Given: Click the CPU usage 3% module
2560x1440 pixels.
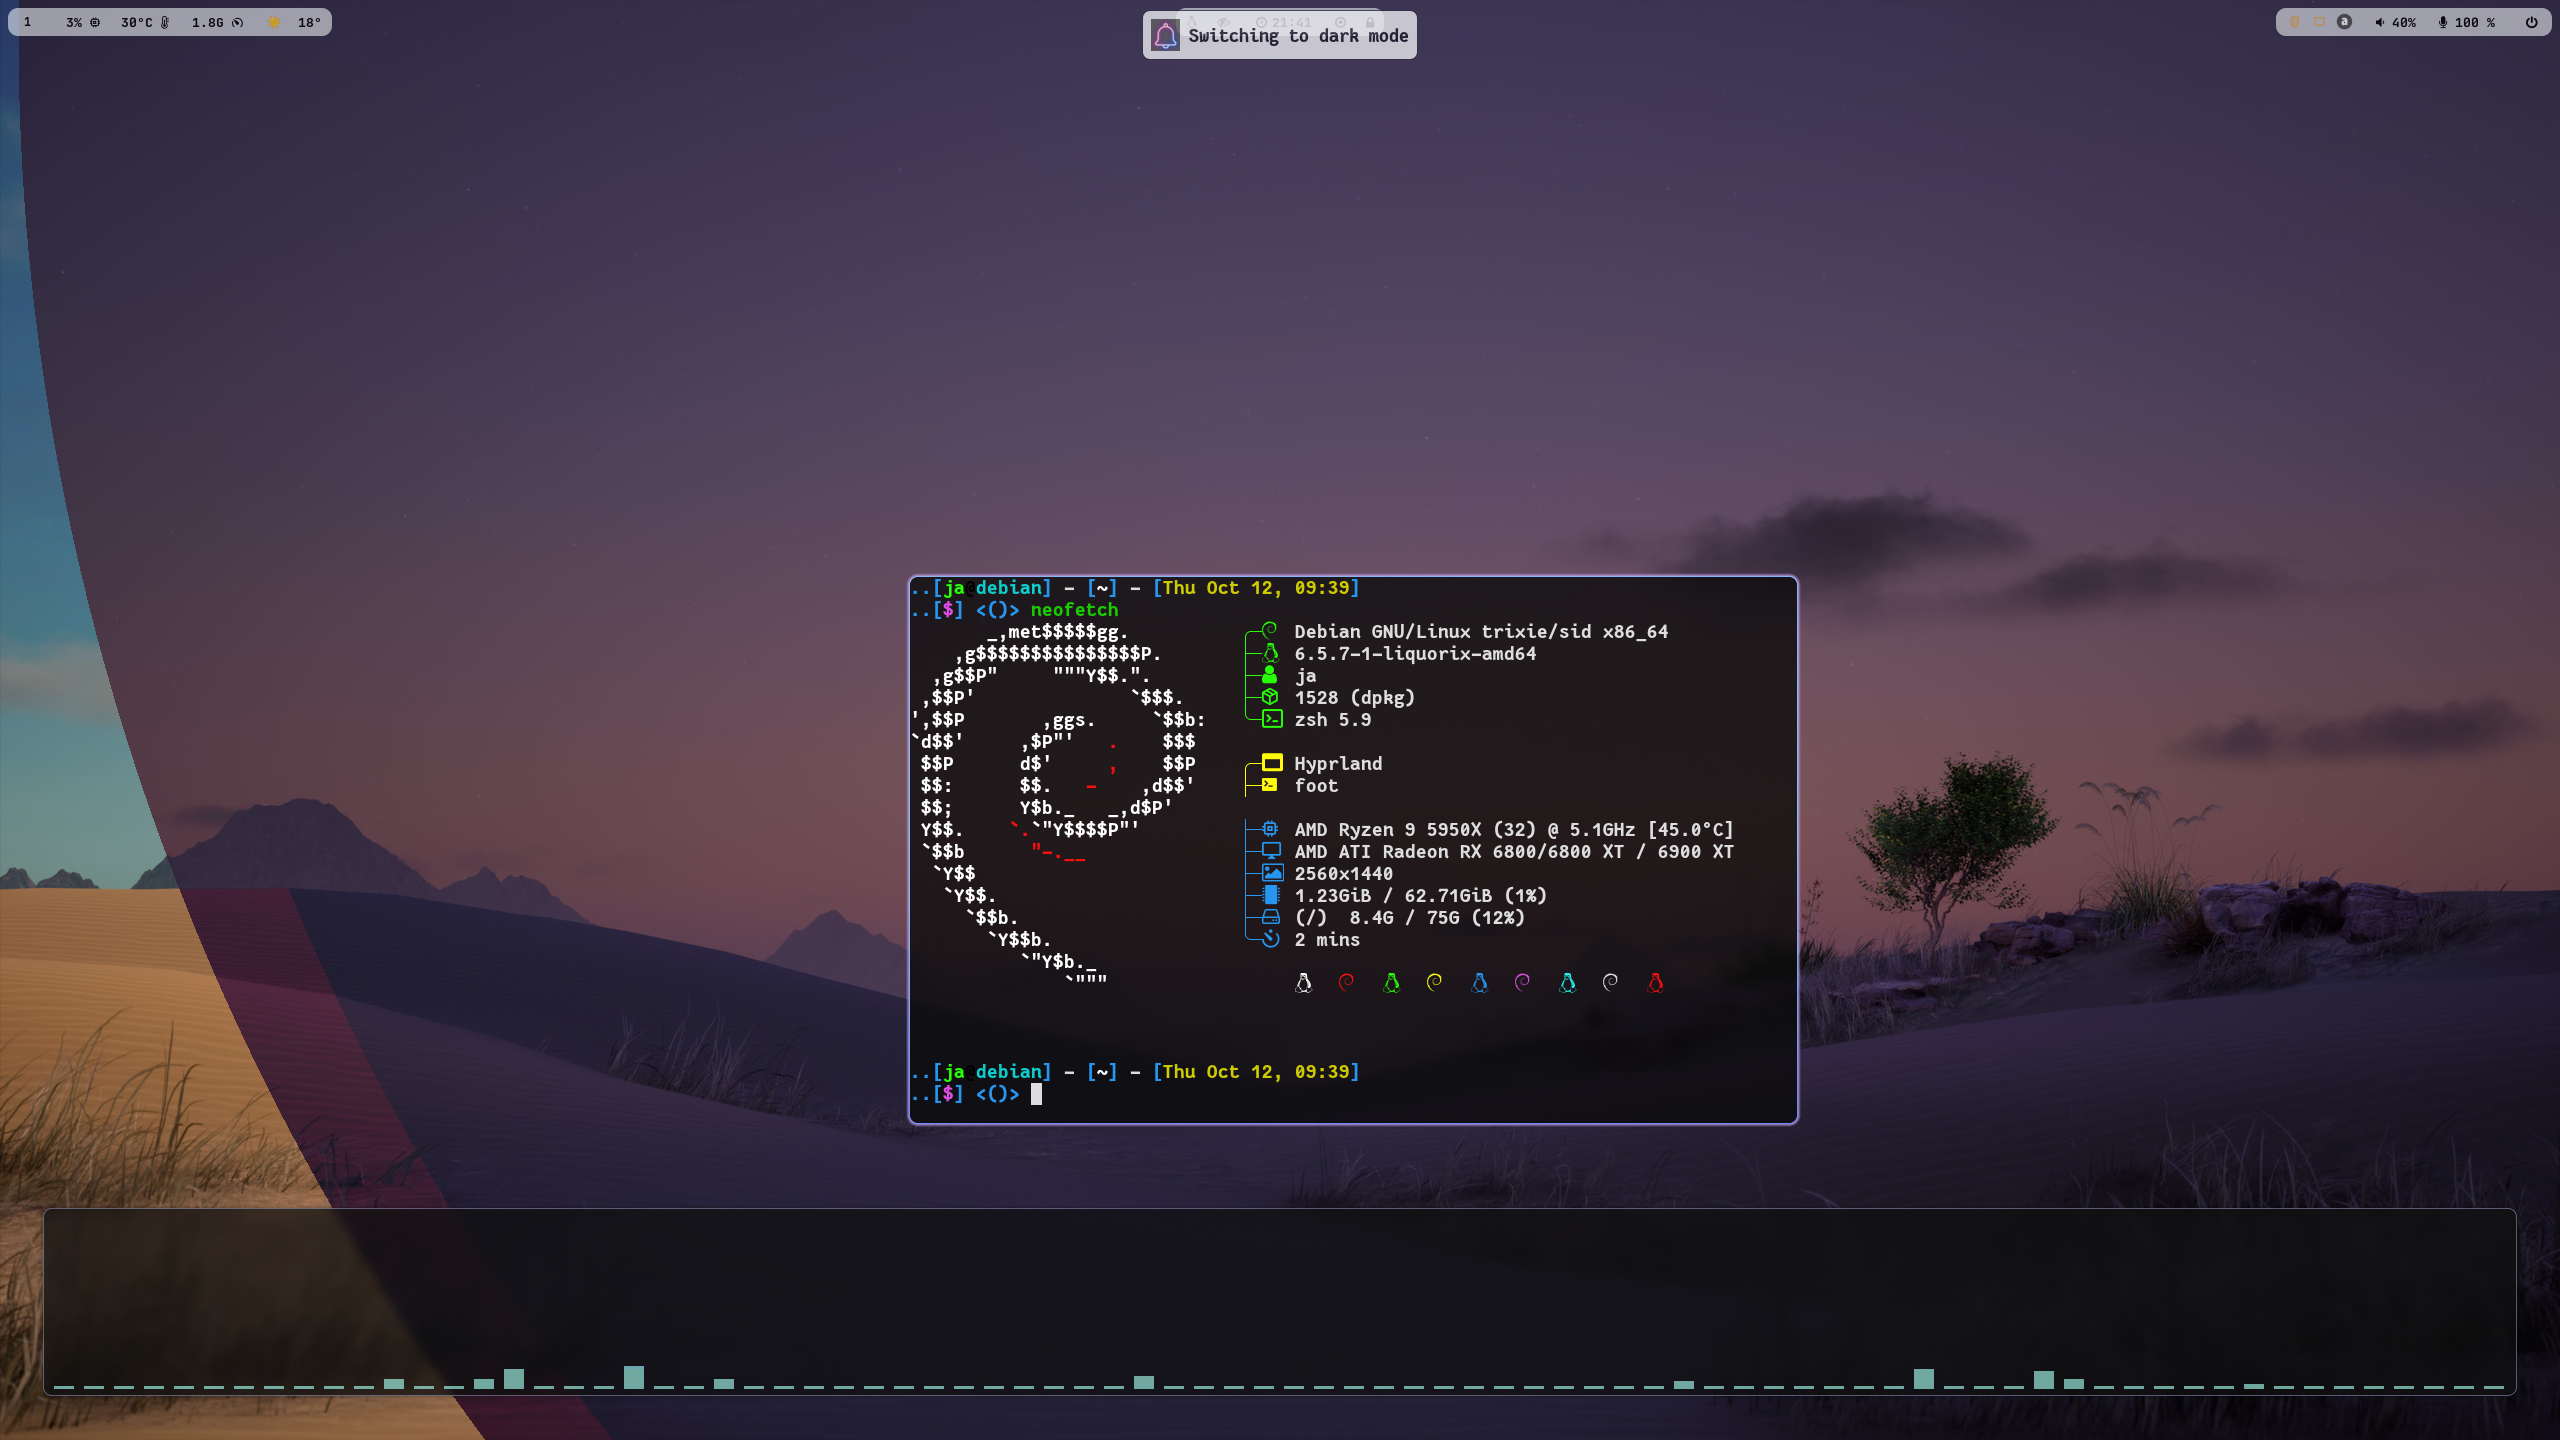Looking at the screenshot, I should (x=82, y=22).
